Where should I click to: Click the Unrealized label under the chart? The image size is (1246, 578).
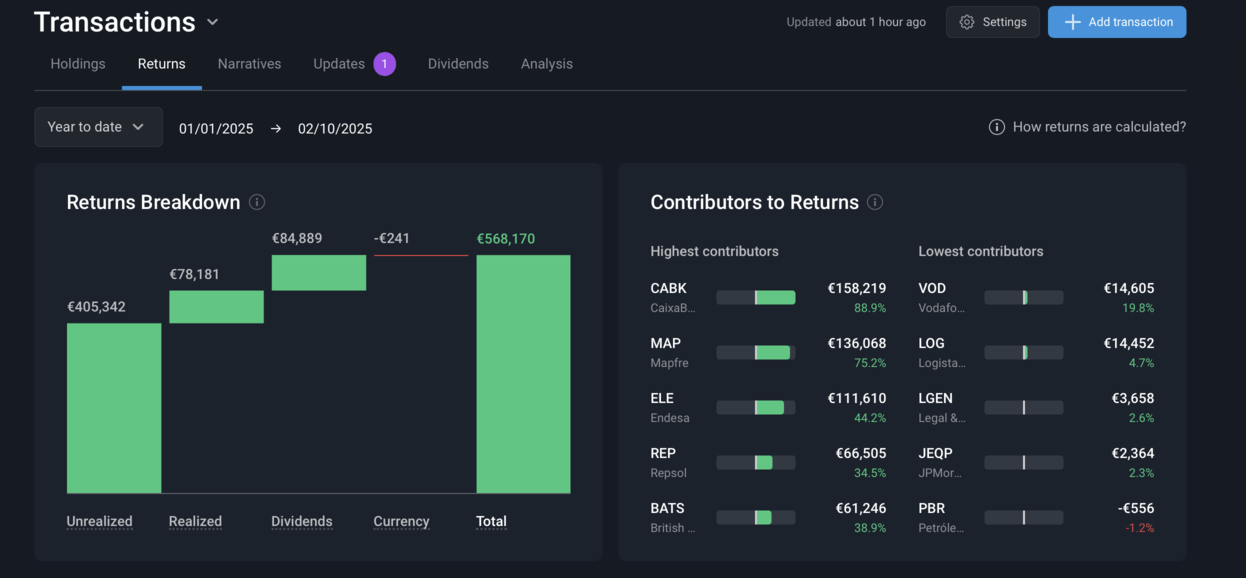pyautogui.click(x=99, y=521)
